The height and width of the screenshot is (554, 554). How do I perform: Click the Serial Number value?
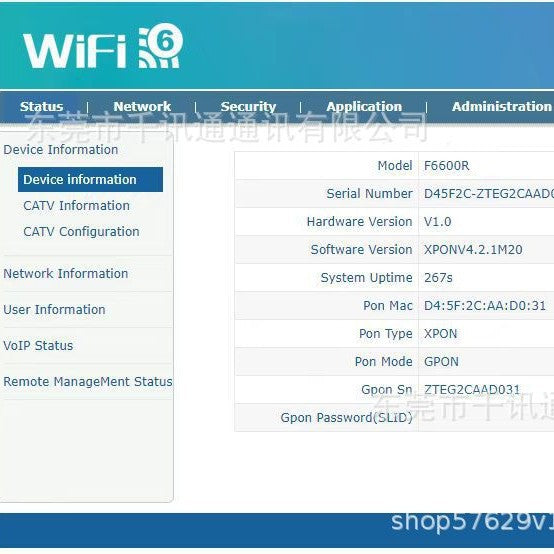489,194
